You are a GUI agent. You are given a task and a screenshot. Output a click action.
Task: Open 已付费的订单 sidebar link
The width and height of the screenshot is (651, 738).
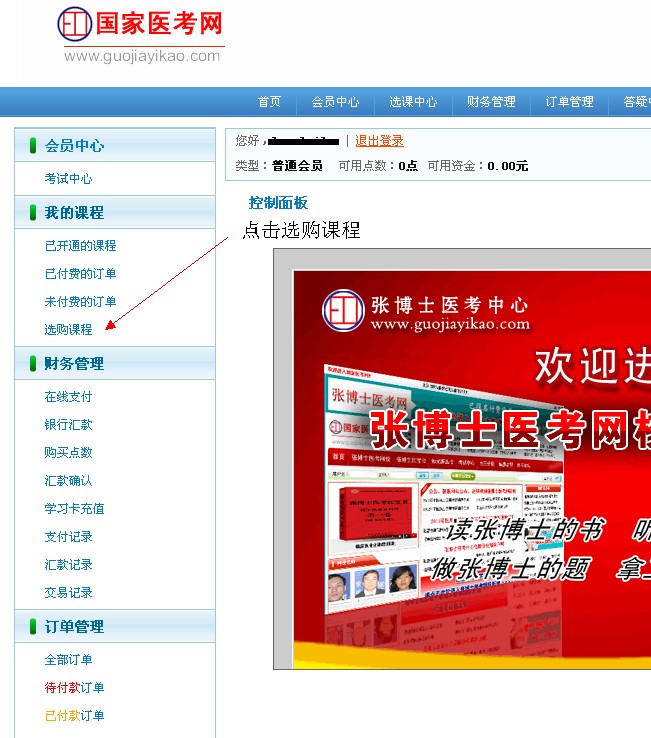[x=80, y=274]
